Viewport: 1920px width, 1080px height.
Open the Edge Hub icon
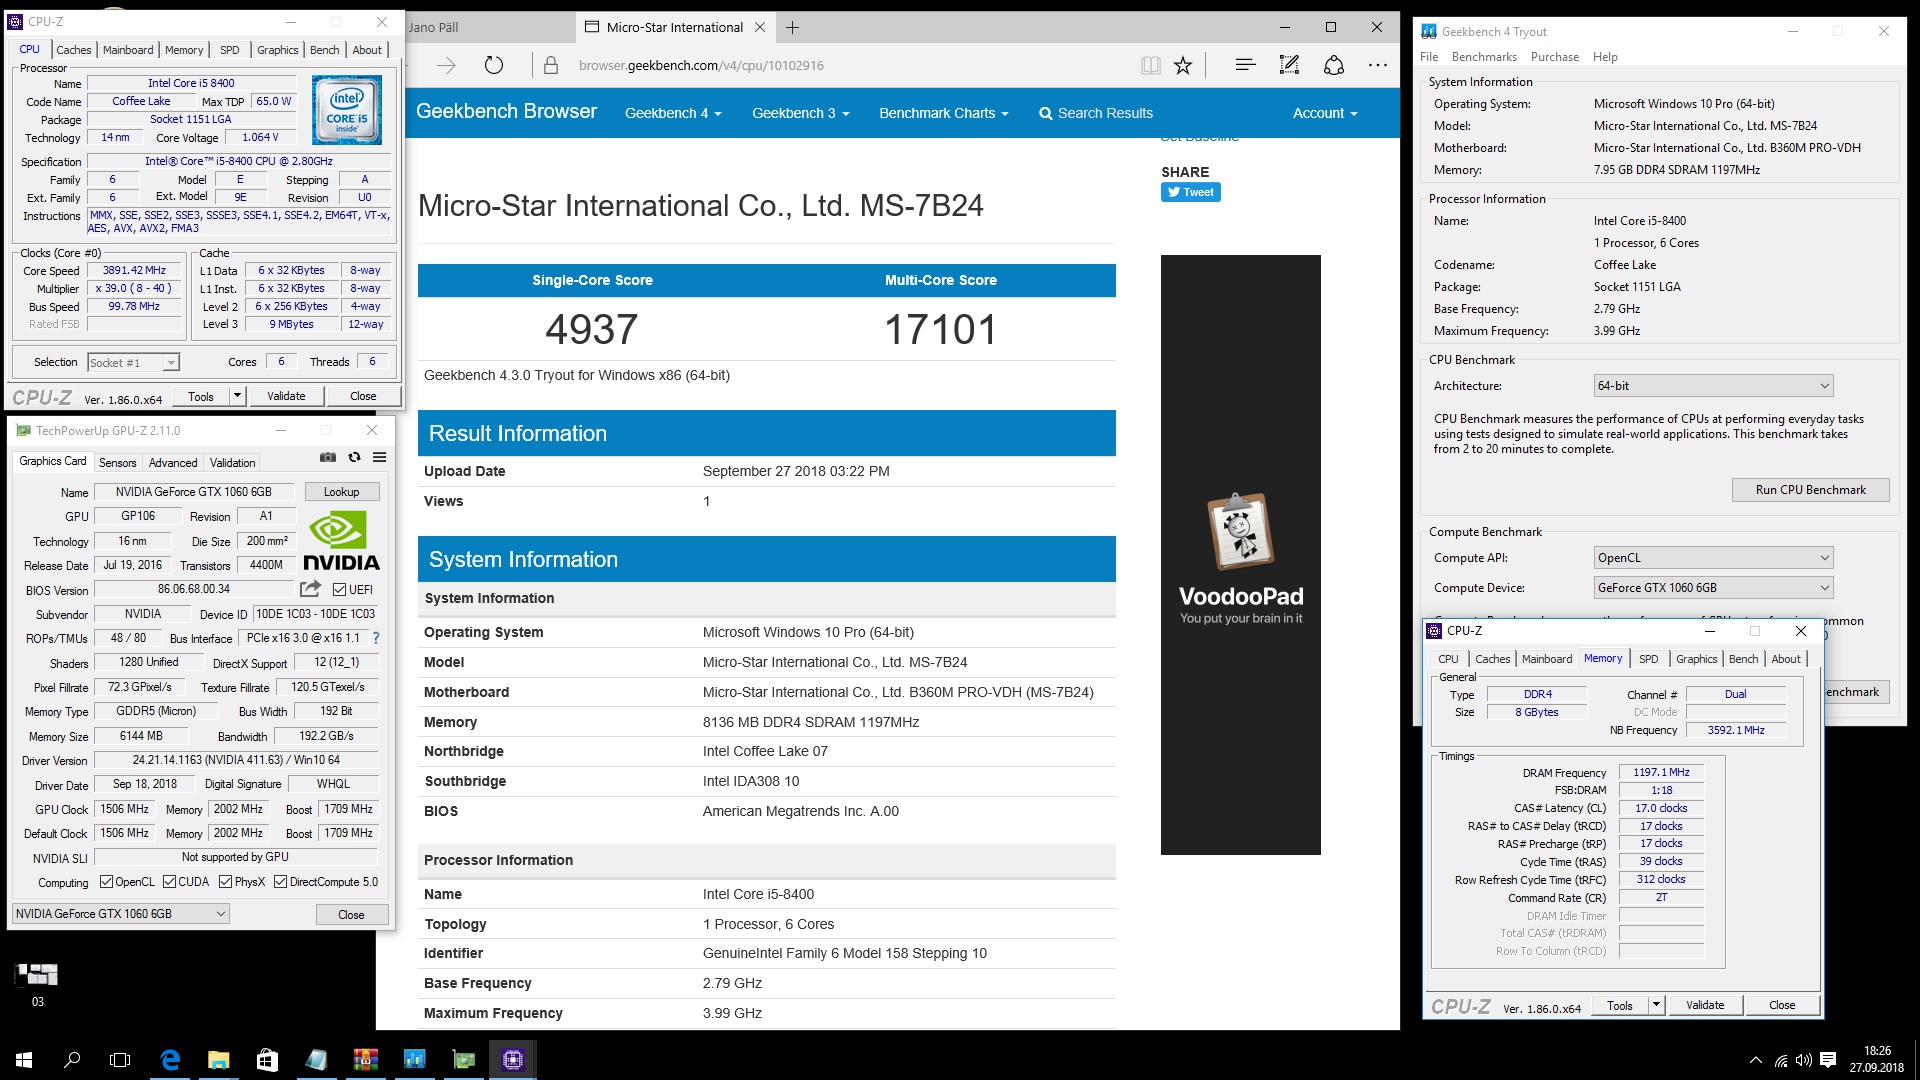(x=1245, y=66)
